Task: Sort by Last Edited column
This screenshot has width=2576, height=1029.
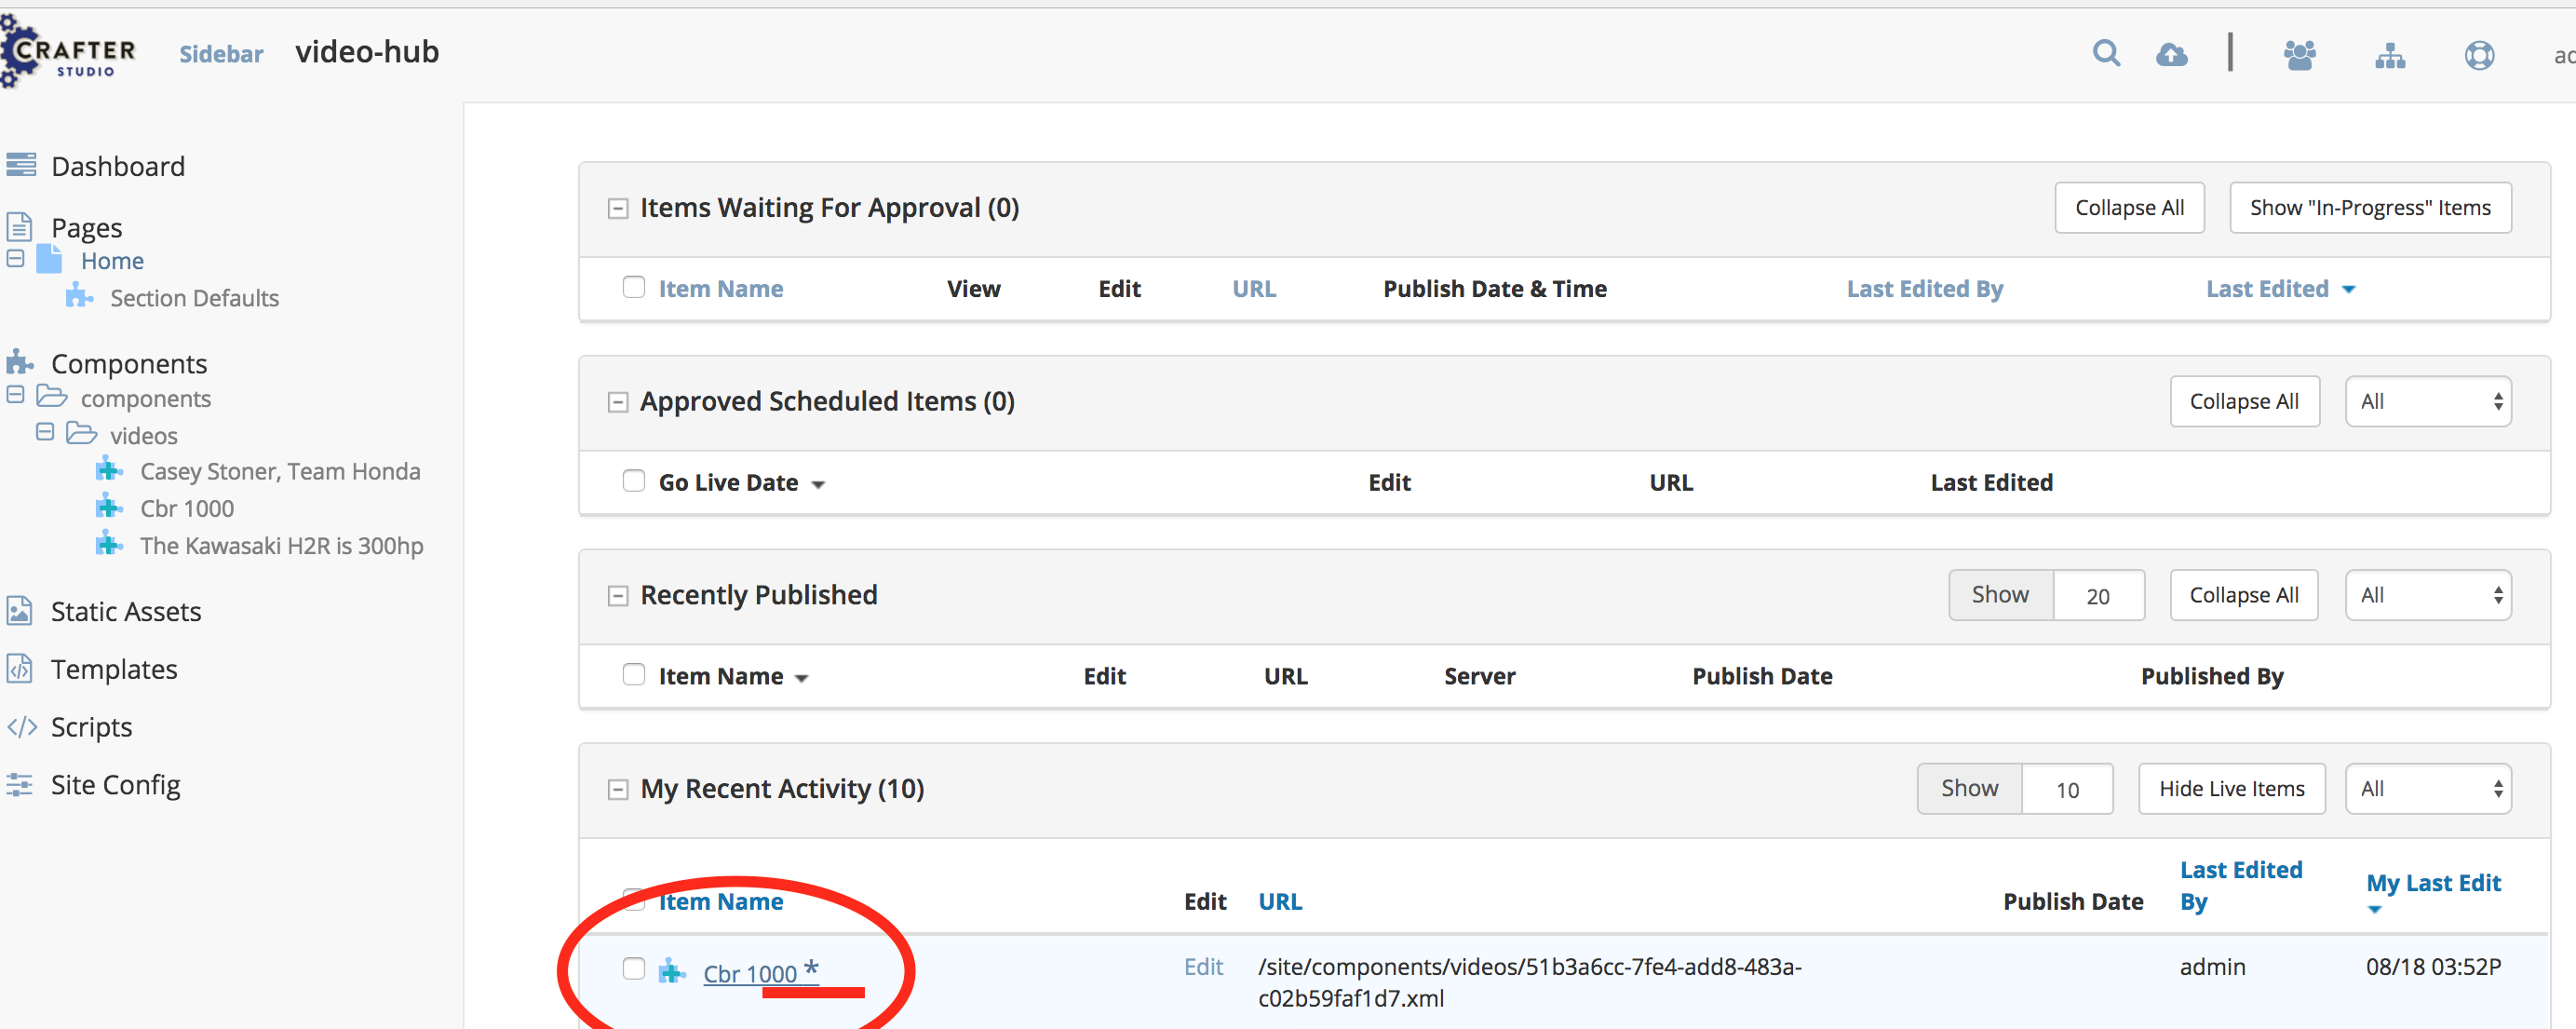Action: point(2266,288)
